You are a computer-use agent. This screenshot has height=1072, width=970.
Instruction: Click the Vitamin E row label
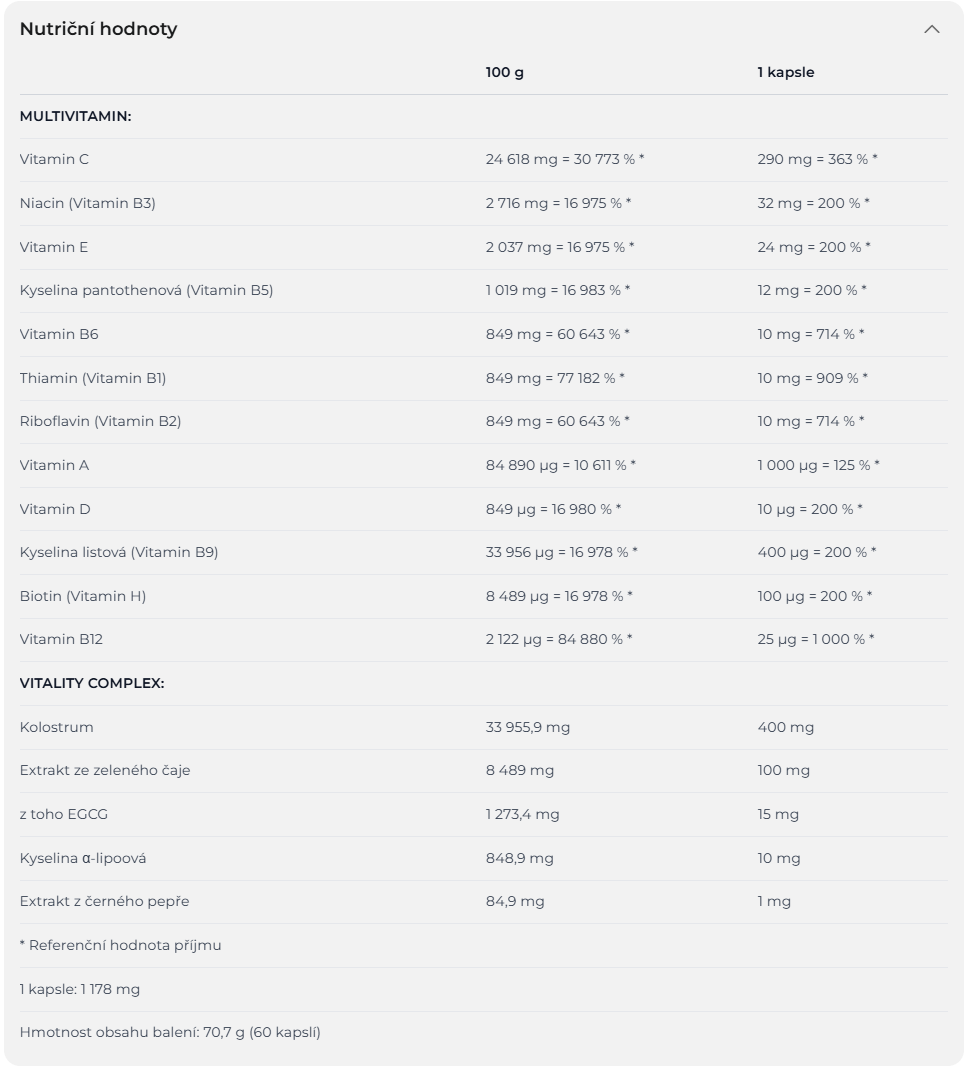click(x=54, y=247)
